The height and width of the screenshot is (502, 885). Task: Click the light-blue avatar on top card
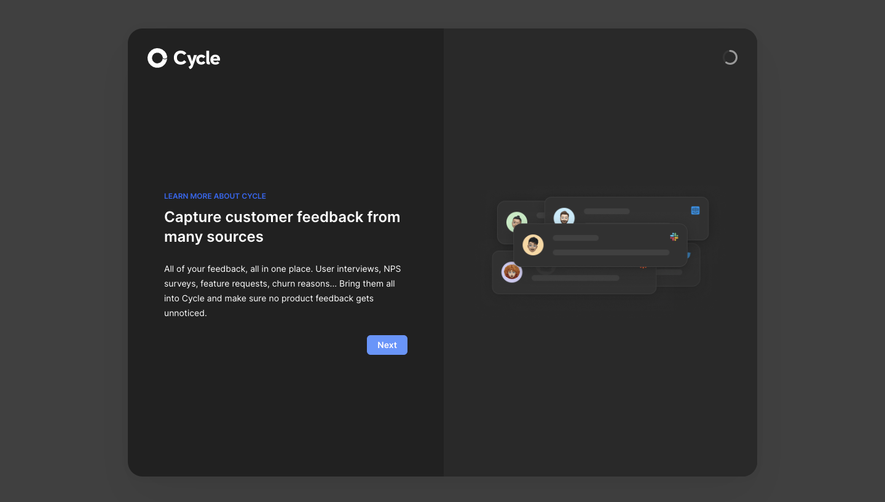click(564, 216)
